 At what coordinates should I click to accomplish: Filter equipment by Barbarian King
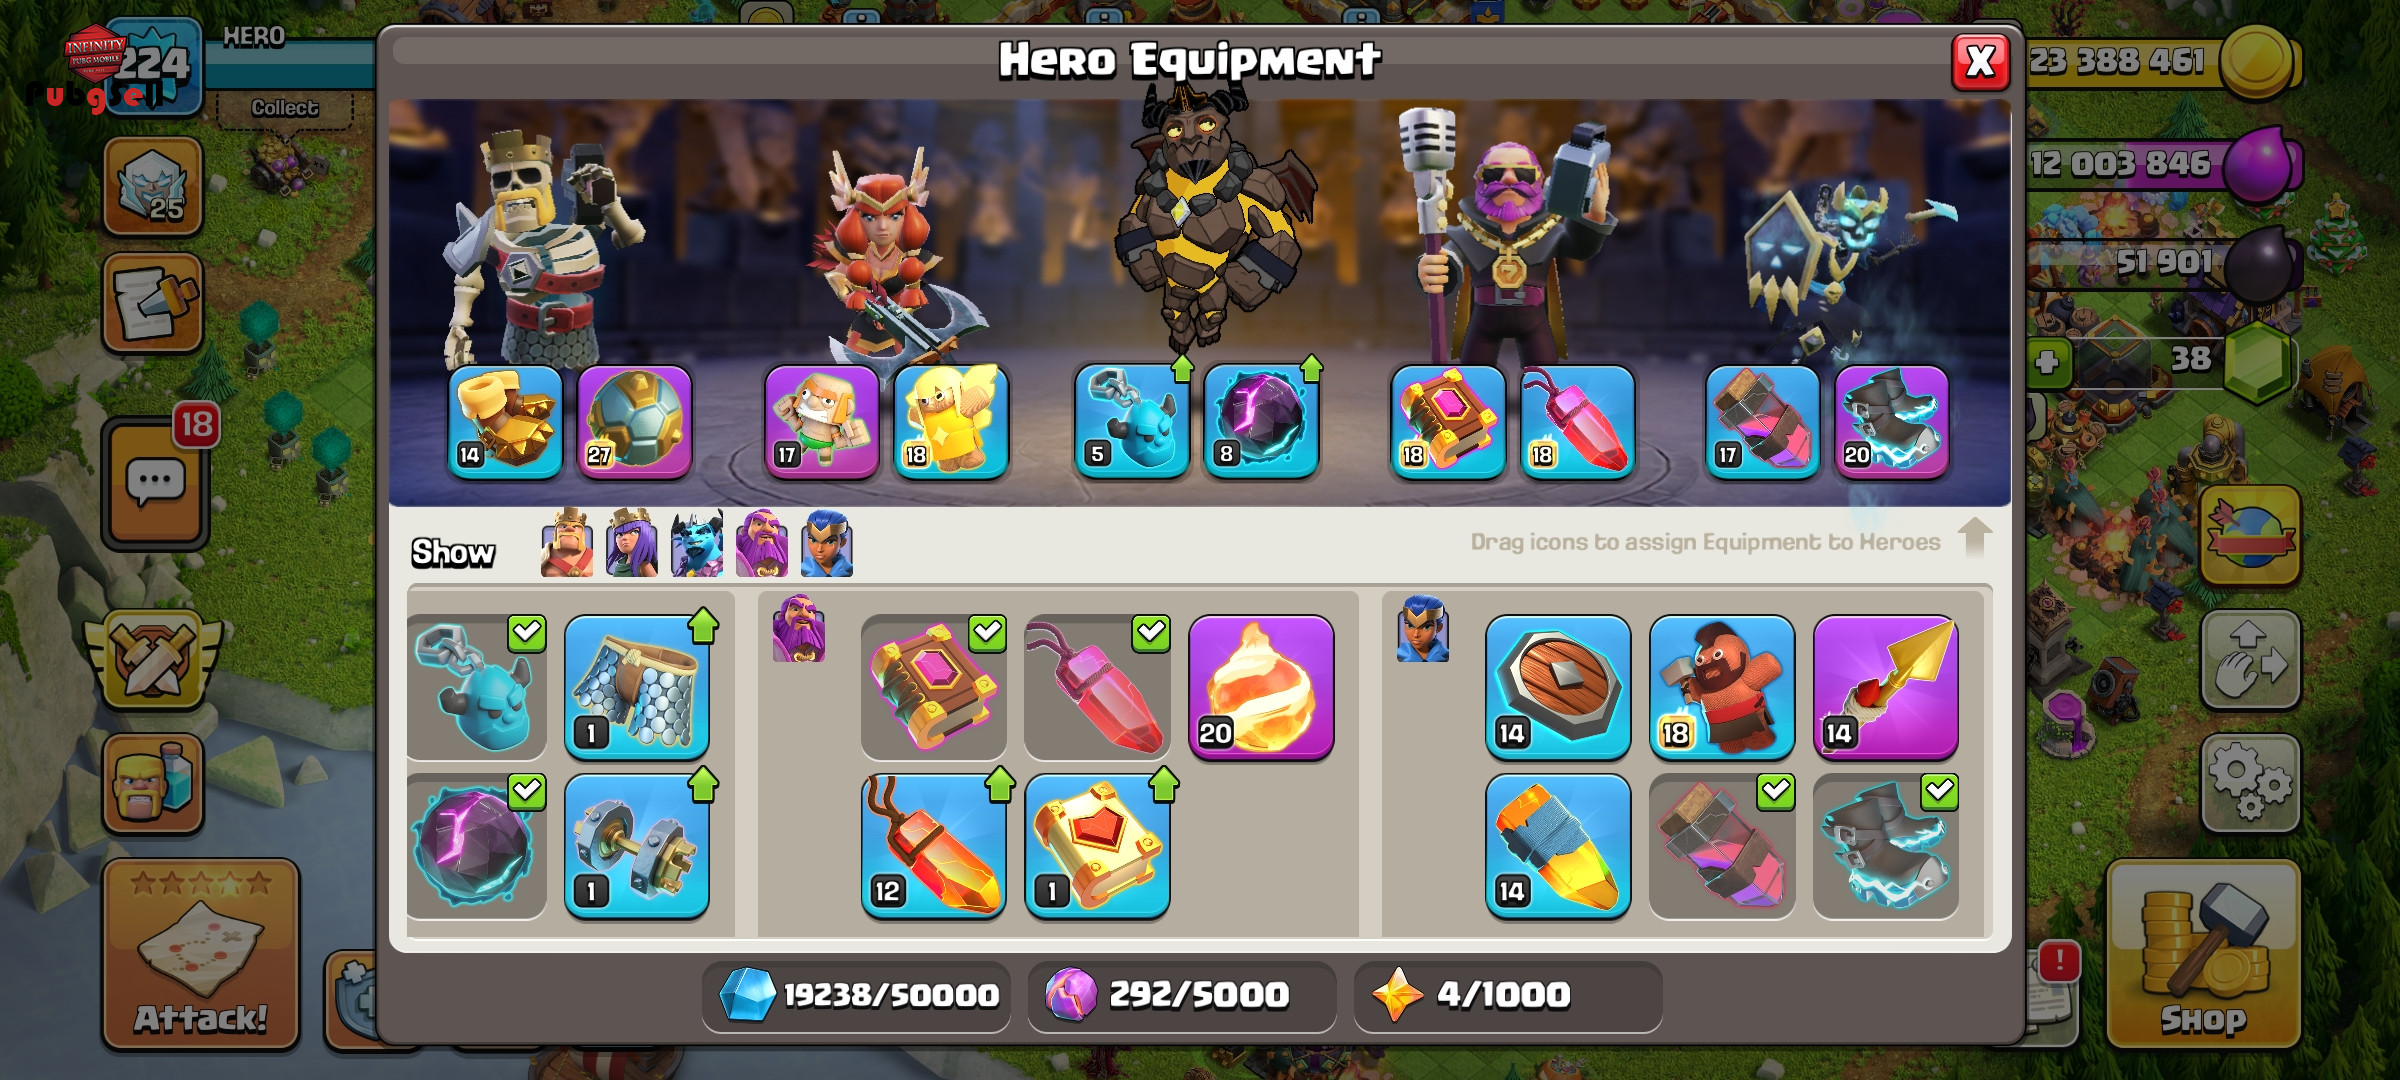567,543
